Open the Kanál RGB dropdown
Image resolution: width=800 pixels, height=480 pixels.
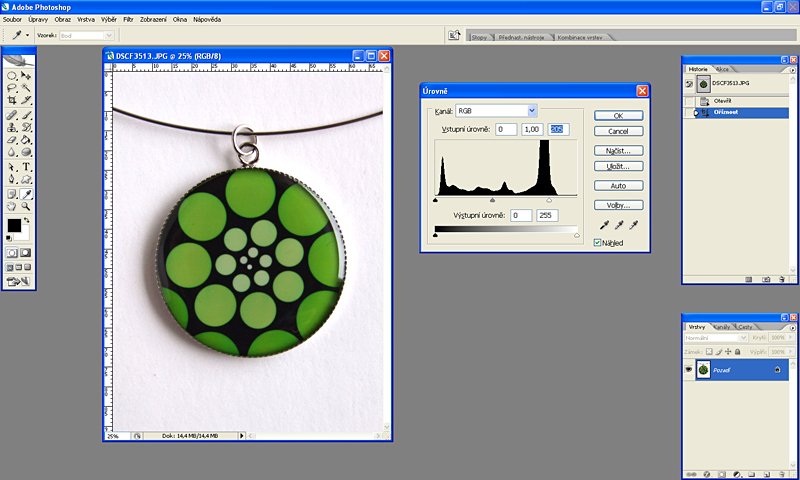tap(532, 110)
